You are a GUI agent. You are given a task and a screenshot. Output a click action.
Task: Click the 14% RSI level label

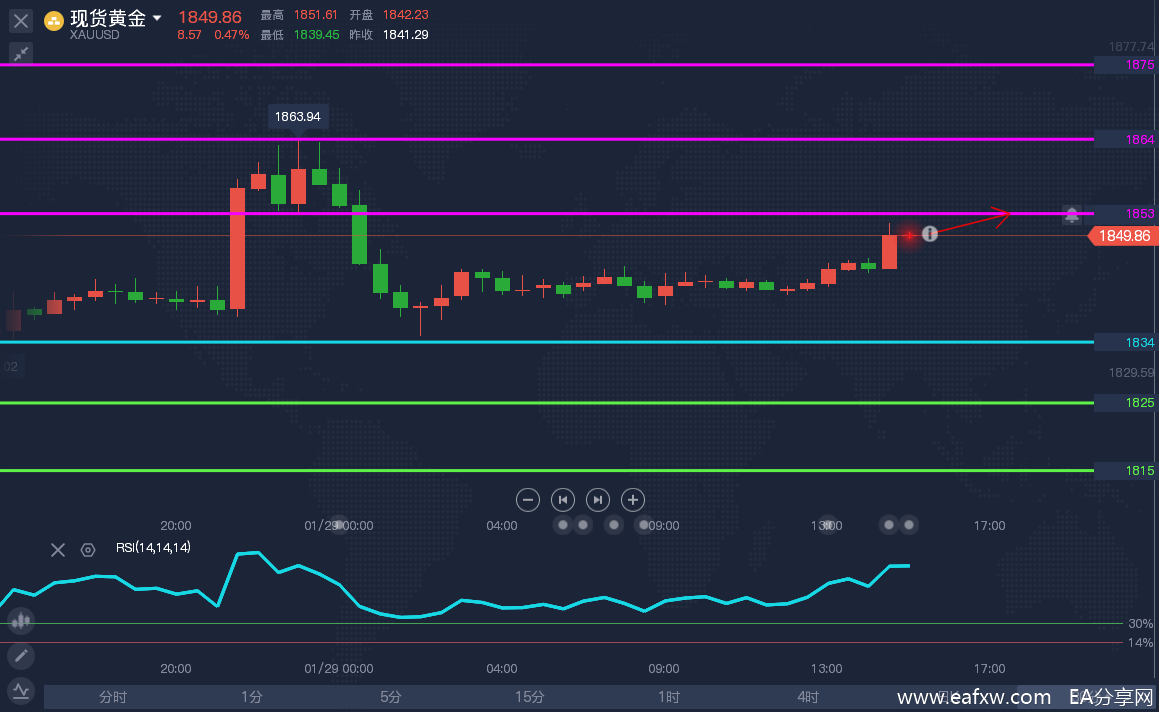1141,643
